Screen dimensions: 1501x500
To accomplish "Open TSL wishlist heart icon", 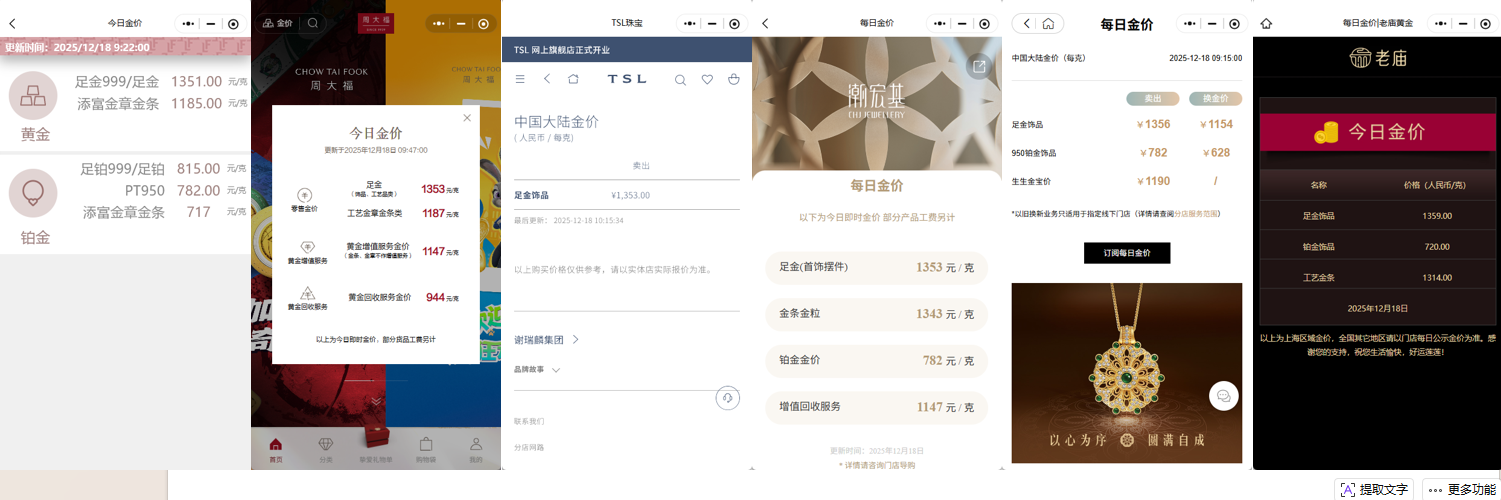I will 707,80.
